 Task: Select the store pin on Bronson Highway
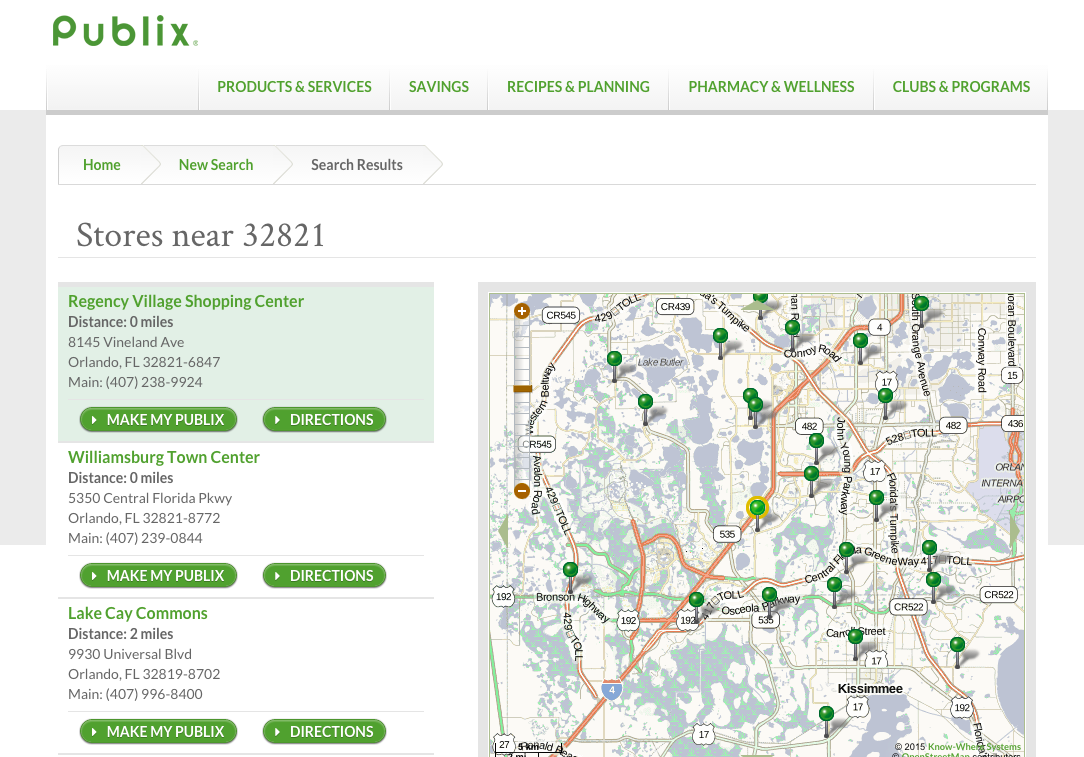pyautogui.click(x=570, y=571)
